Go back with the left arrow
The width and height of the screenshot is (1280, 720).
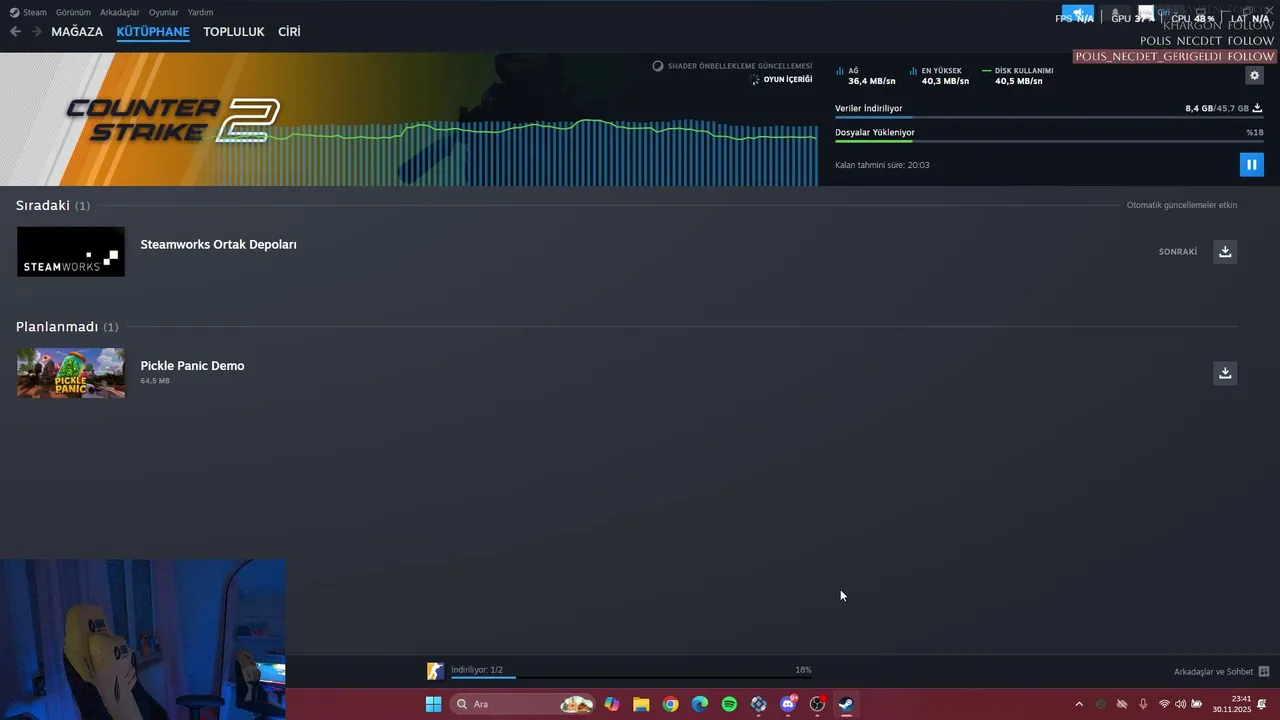[x=15, y=32]
